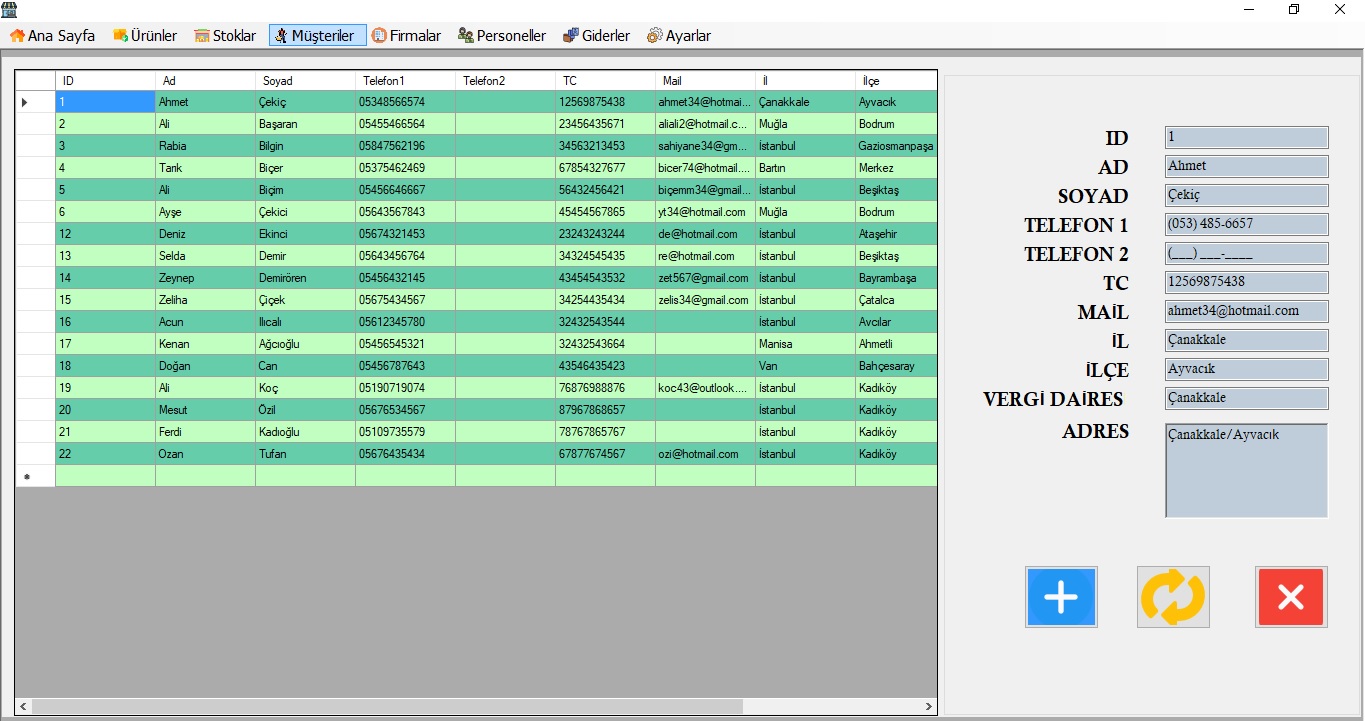Click the empty TELEFON 2 field
Screen dimensions: 1365x721
[x=1246, y=254]
